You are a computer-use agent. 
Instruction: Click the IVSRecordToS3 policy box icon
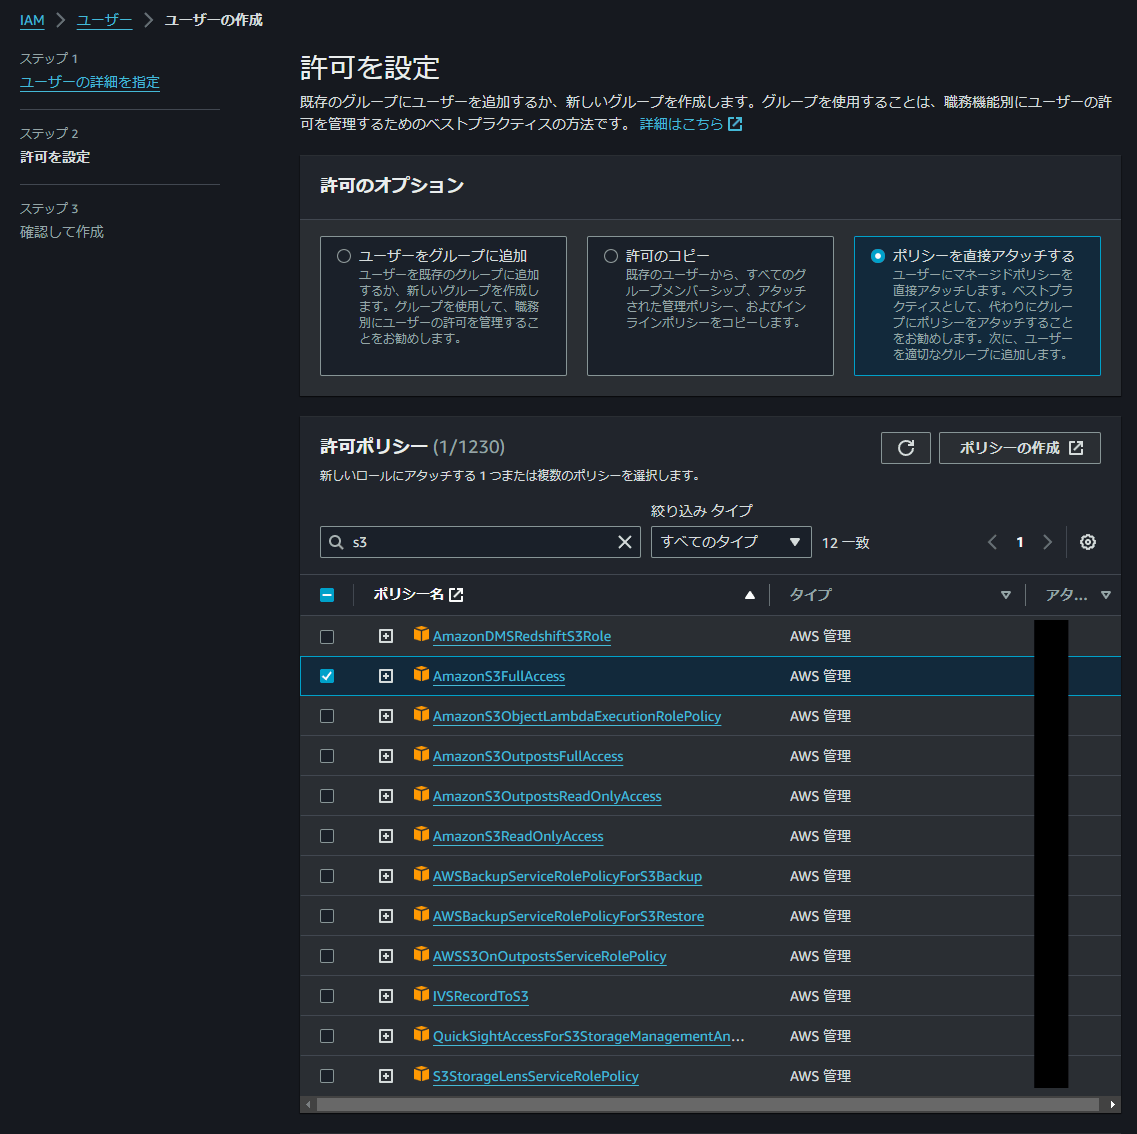pyautogui.click(x=421, y=994)
